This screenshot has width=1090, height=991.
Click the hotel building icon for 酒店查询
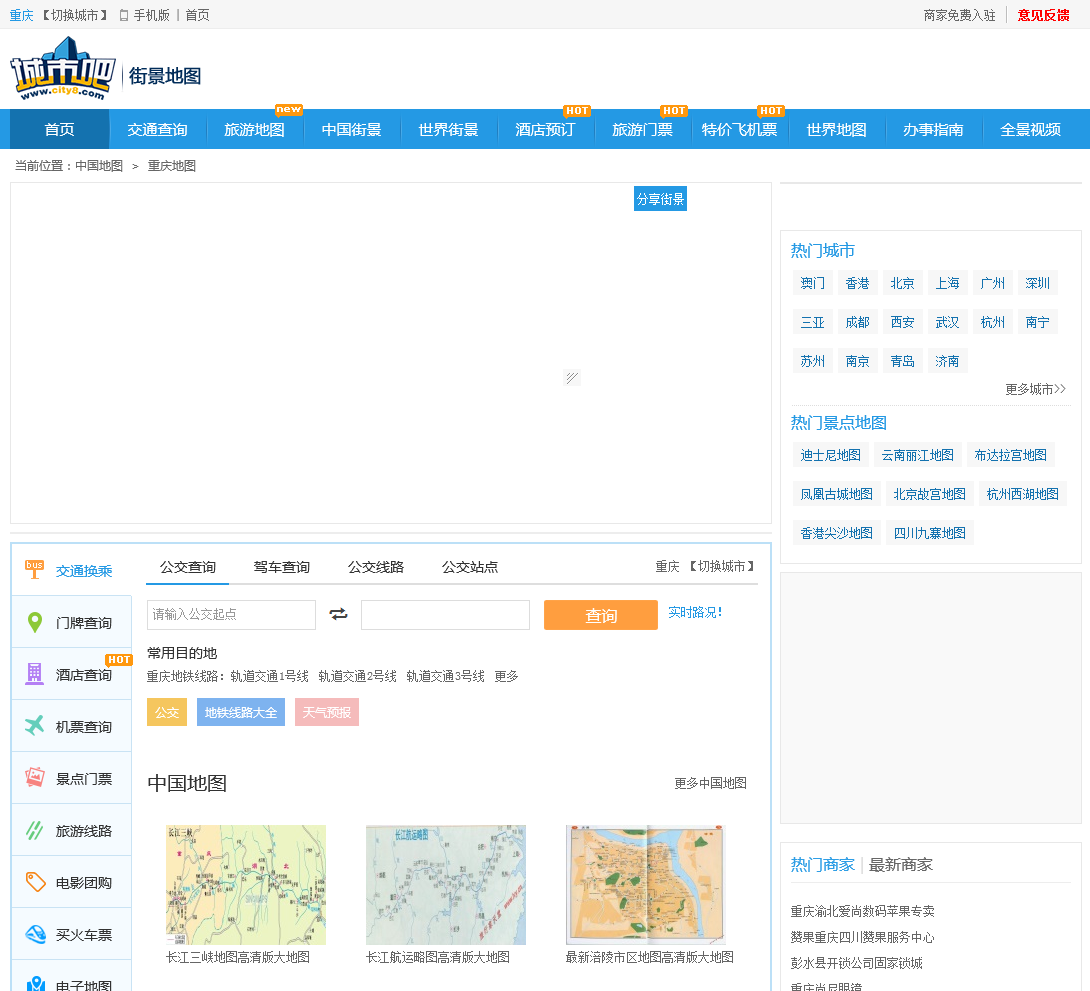point(35,675)
